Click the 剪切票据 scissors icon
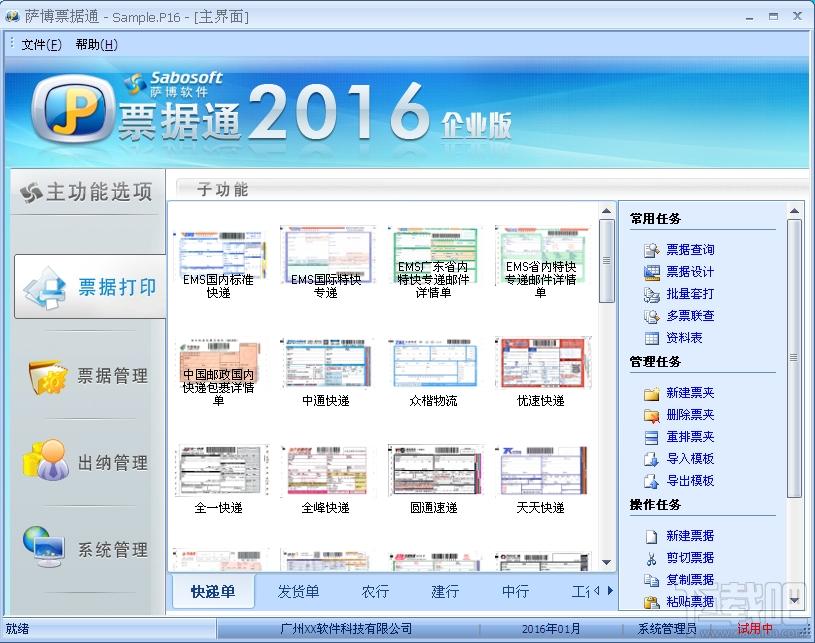The image size is (815, 643). [x=651, y=558]
